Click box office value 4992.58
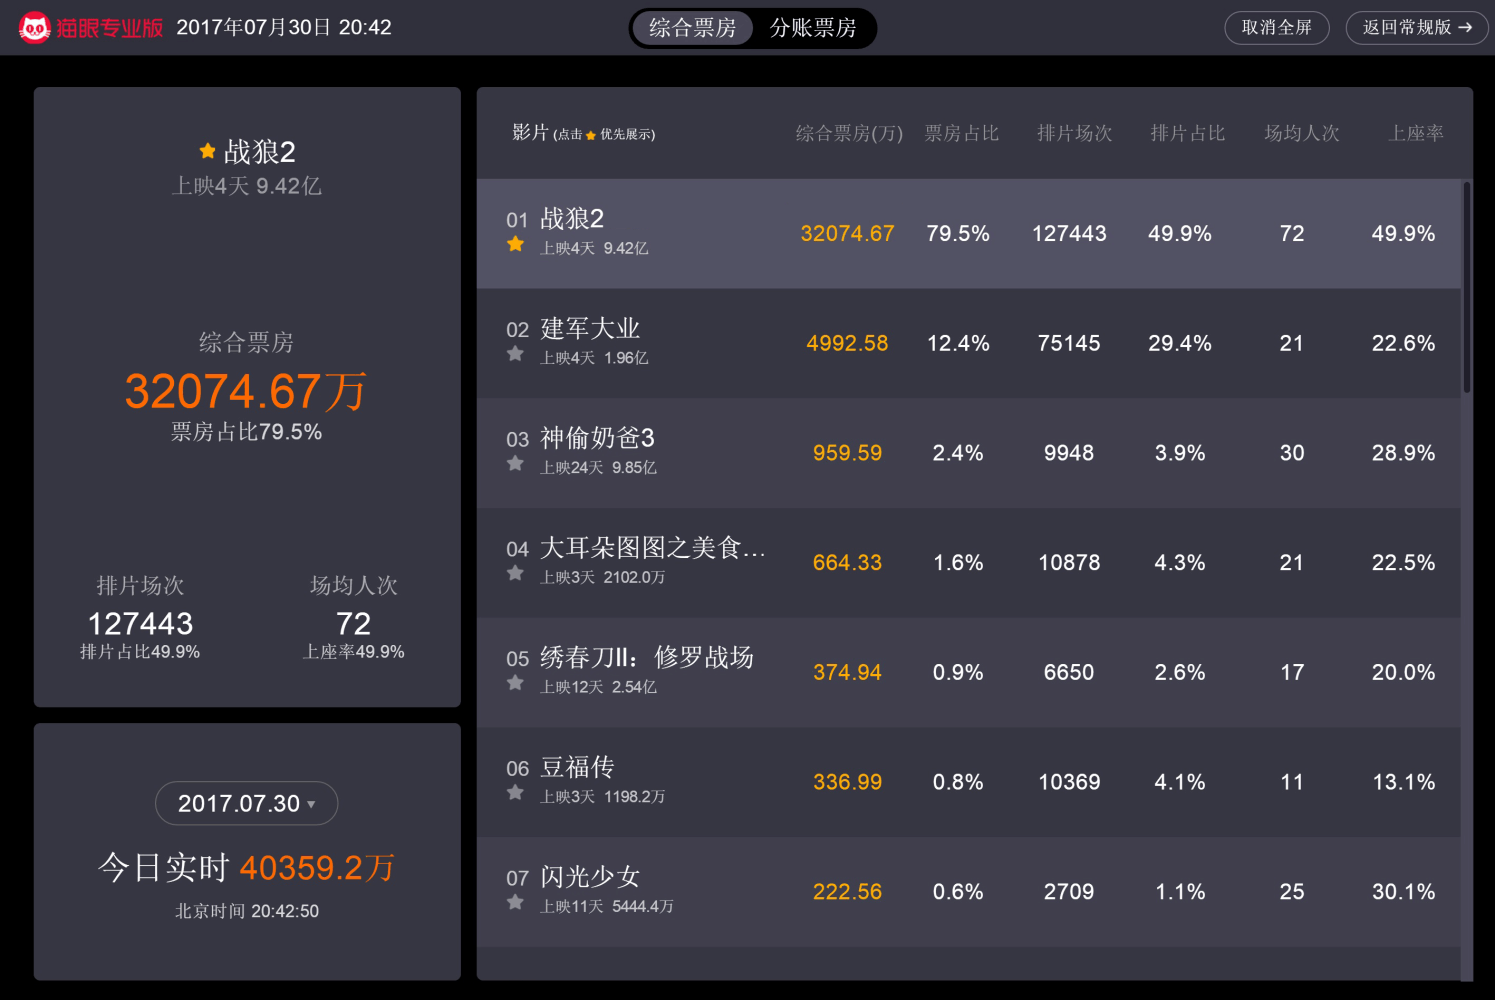This screenshot has height=1000, width=1495. coord(847,344)
